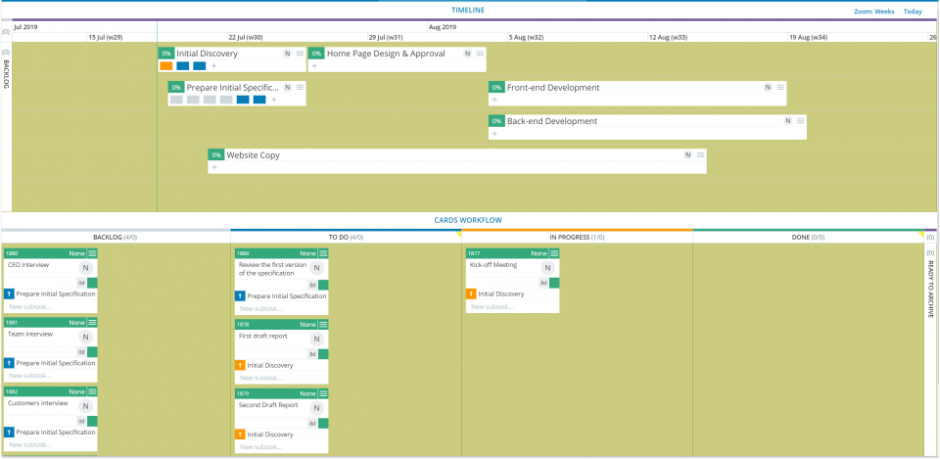The image size is (940, 459).
Task: Add a child card to Front-end Development
Action: point(494,100)
